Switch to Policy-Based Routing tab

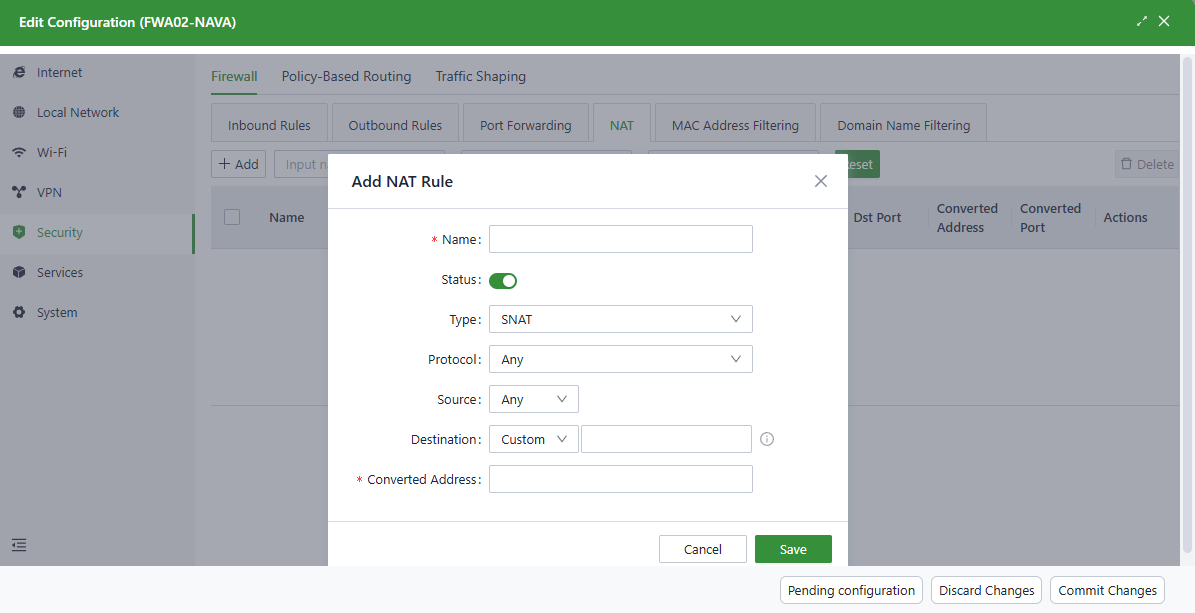(x=346, y=76)
